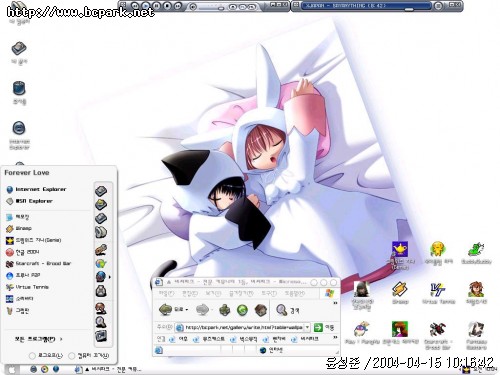The width and height of the screenshot is (500, 375).
Task: Open 한글 2004 from the start menu
Action: (22, 252)
